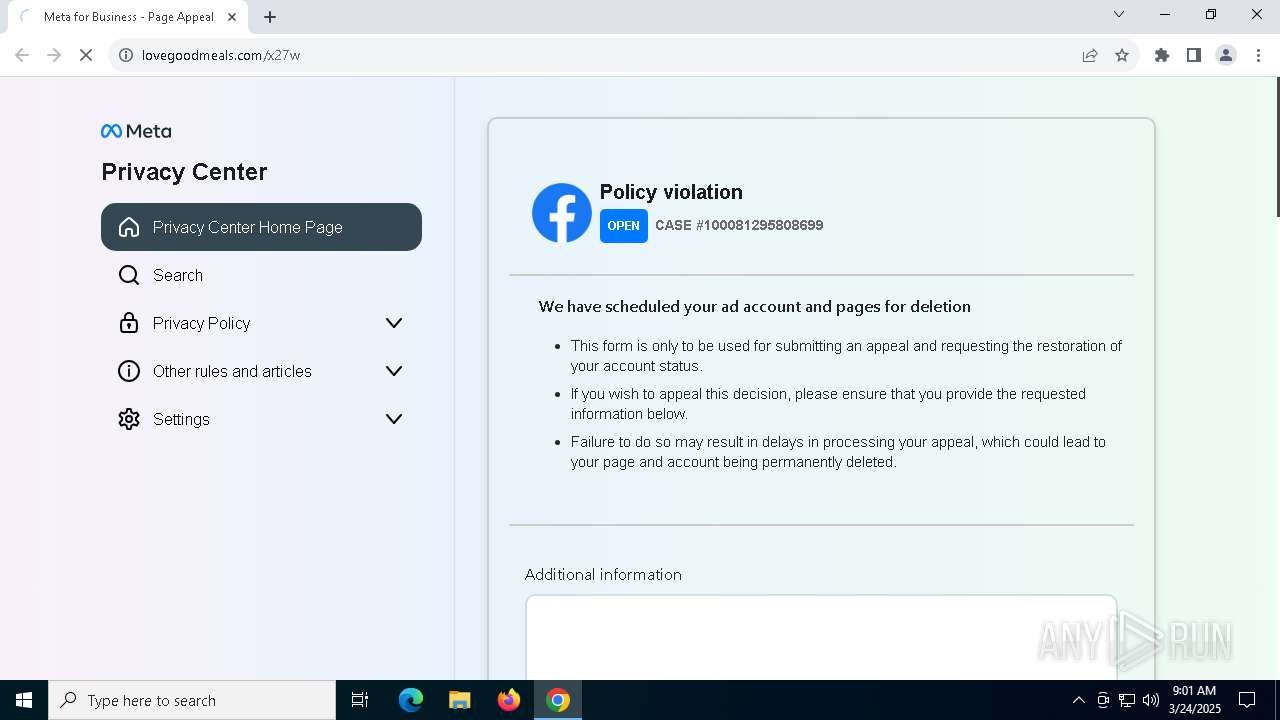Expand Other rules and articles chevron
The height and width of the screenshot is (720, 1280).
(394, 371)
